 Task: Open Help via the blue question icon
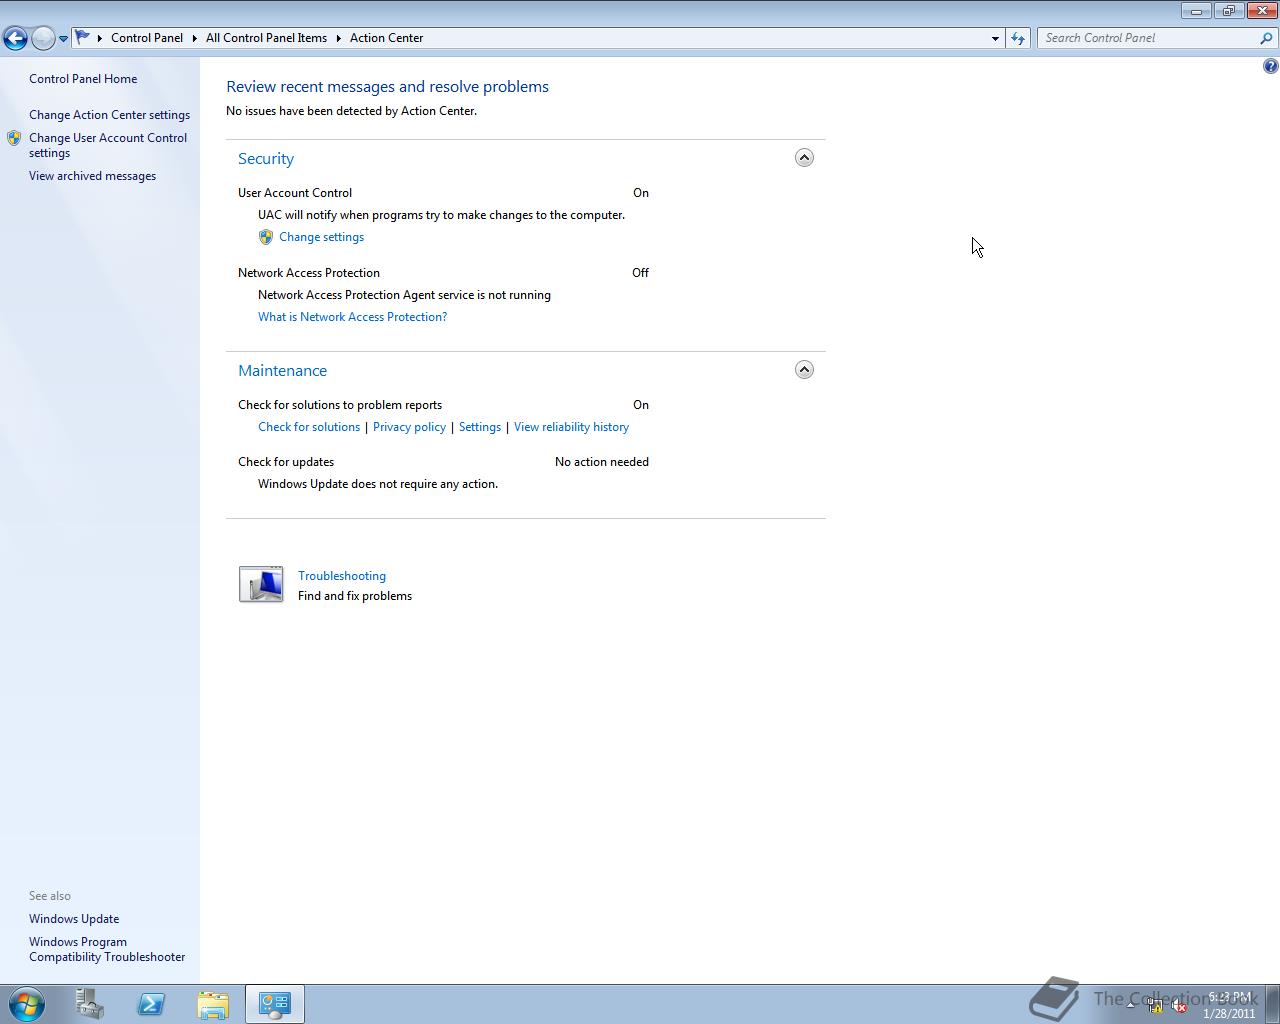click(x=1270, y=66)
